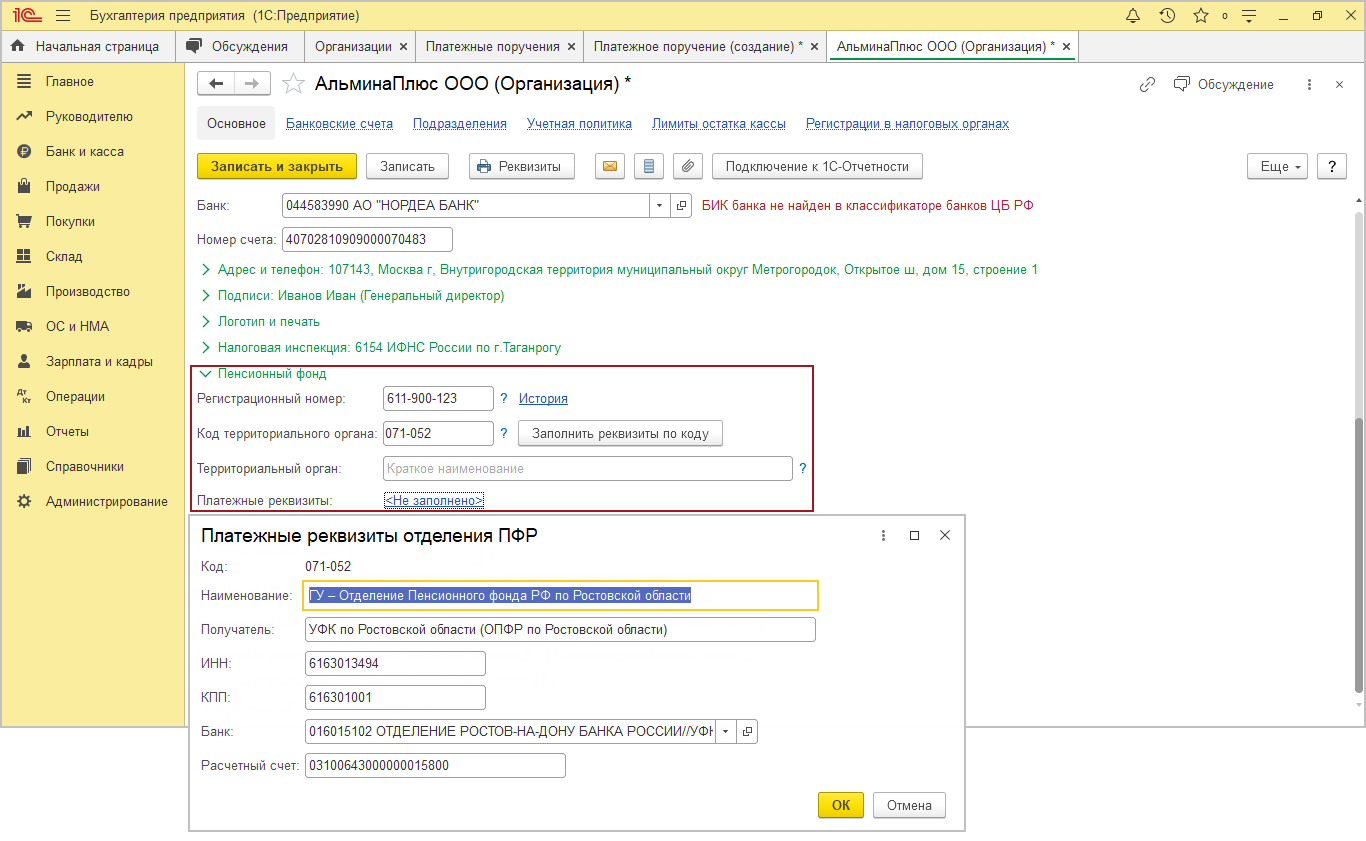The width and height of the screenshot is (1366, 841).
Task: Show hint for Территориальный орган field
Action: coord(803,468)
